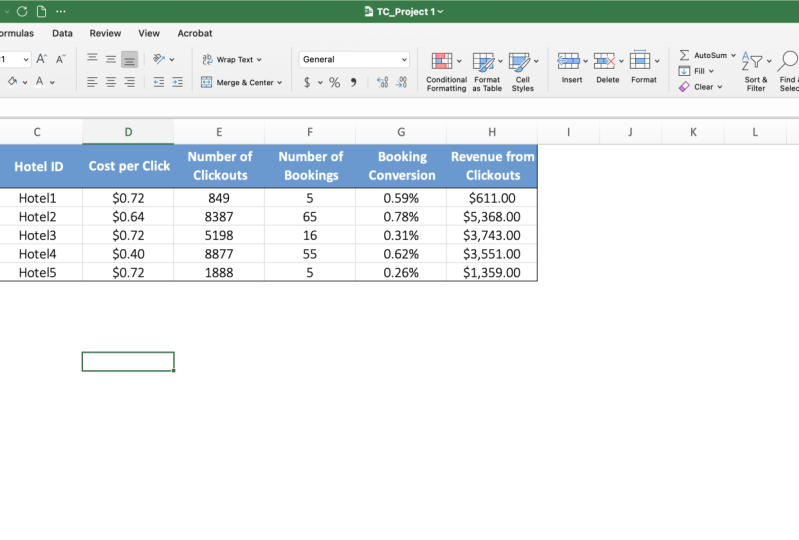Screen dimensions: 799x540
Task: Increase font size with larger A icon
Action: 41,59
